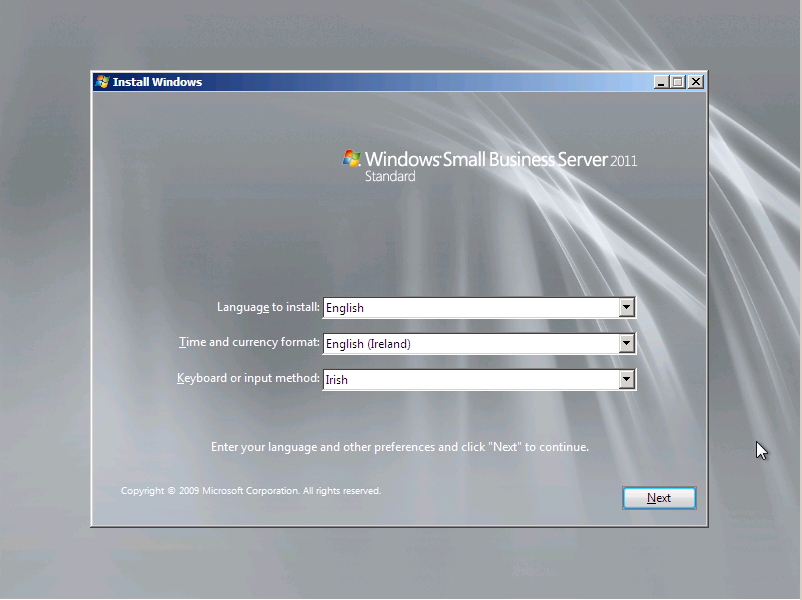
Task: Click the Install Windows title text
Action: tap(157, 82)
